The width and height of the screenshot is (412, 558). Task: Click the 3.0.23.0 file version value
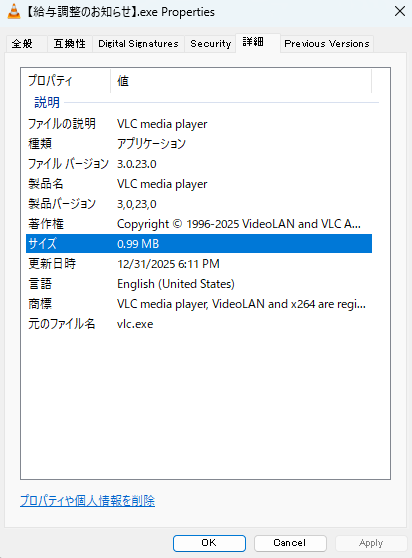tap(137, 164)
